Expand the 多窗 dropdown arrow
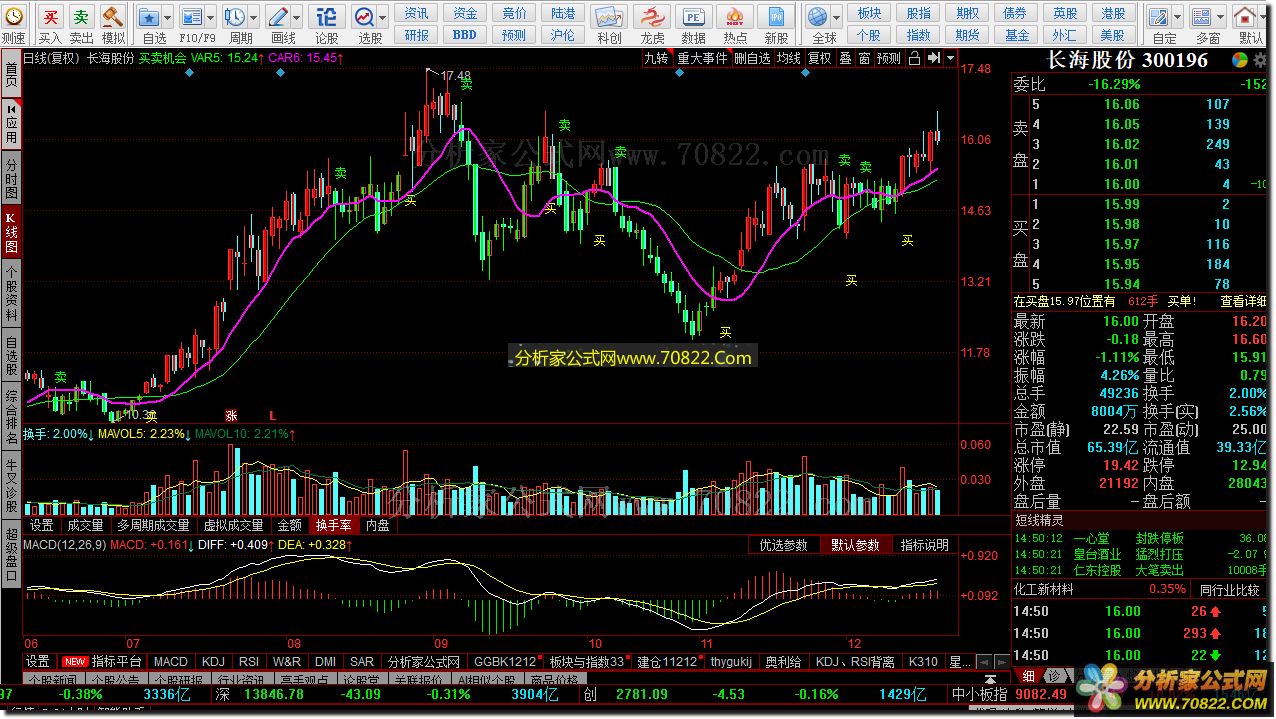The height and width of the screenshot is (719, 1276). [x=1222, y=17]
